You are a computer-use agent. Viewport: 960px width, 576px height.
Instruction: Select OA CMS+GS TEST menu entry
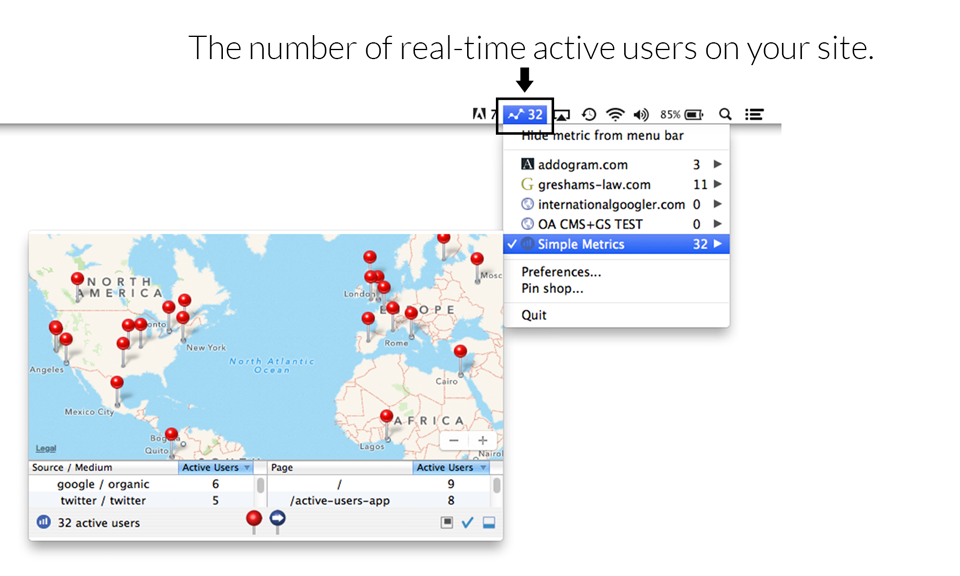[616, 224]
